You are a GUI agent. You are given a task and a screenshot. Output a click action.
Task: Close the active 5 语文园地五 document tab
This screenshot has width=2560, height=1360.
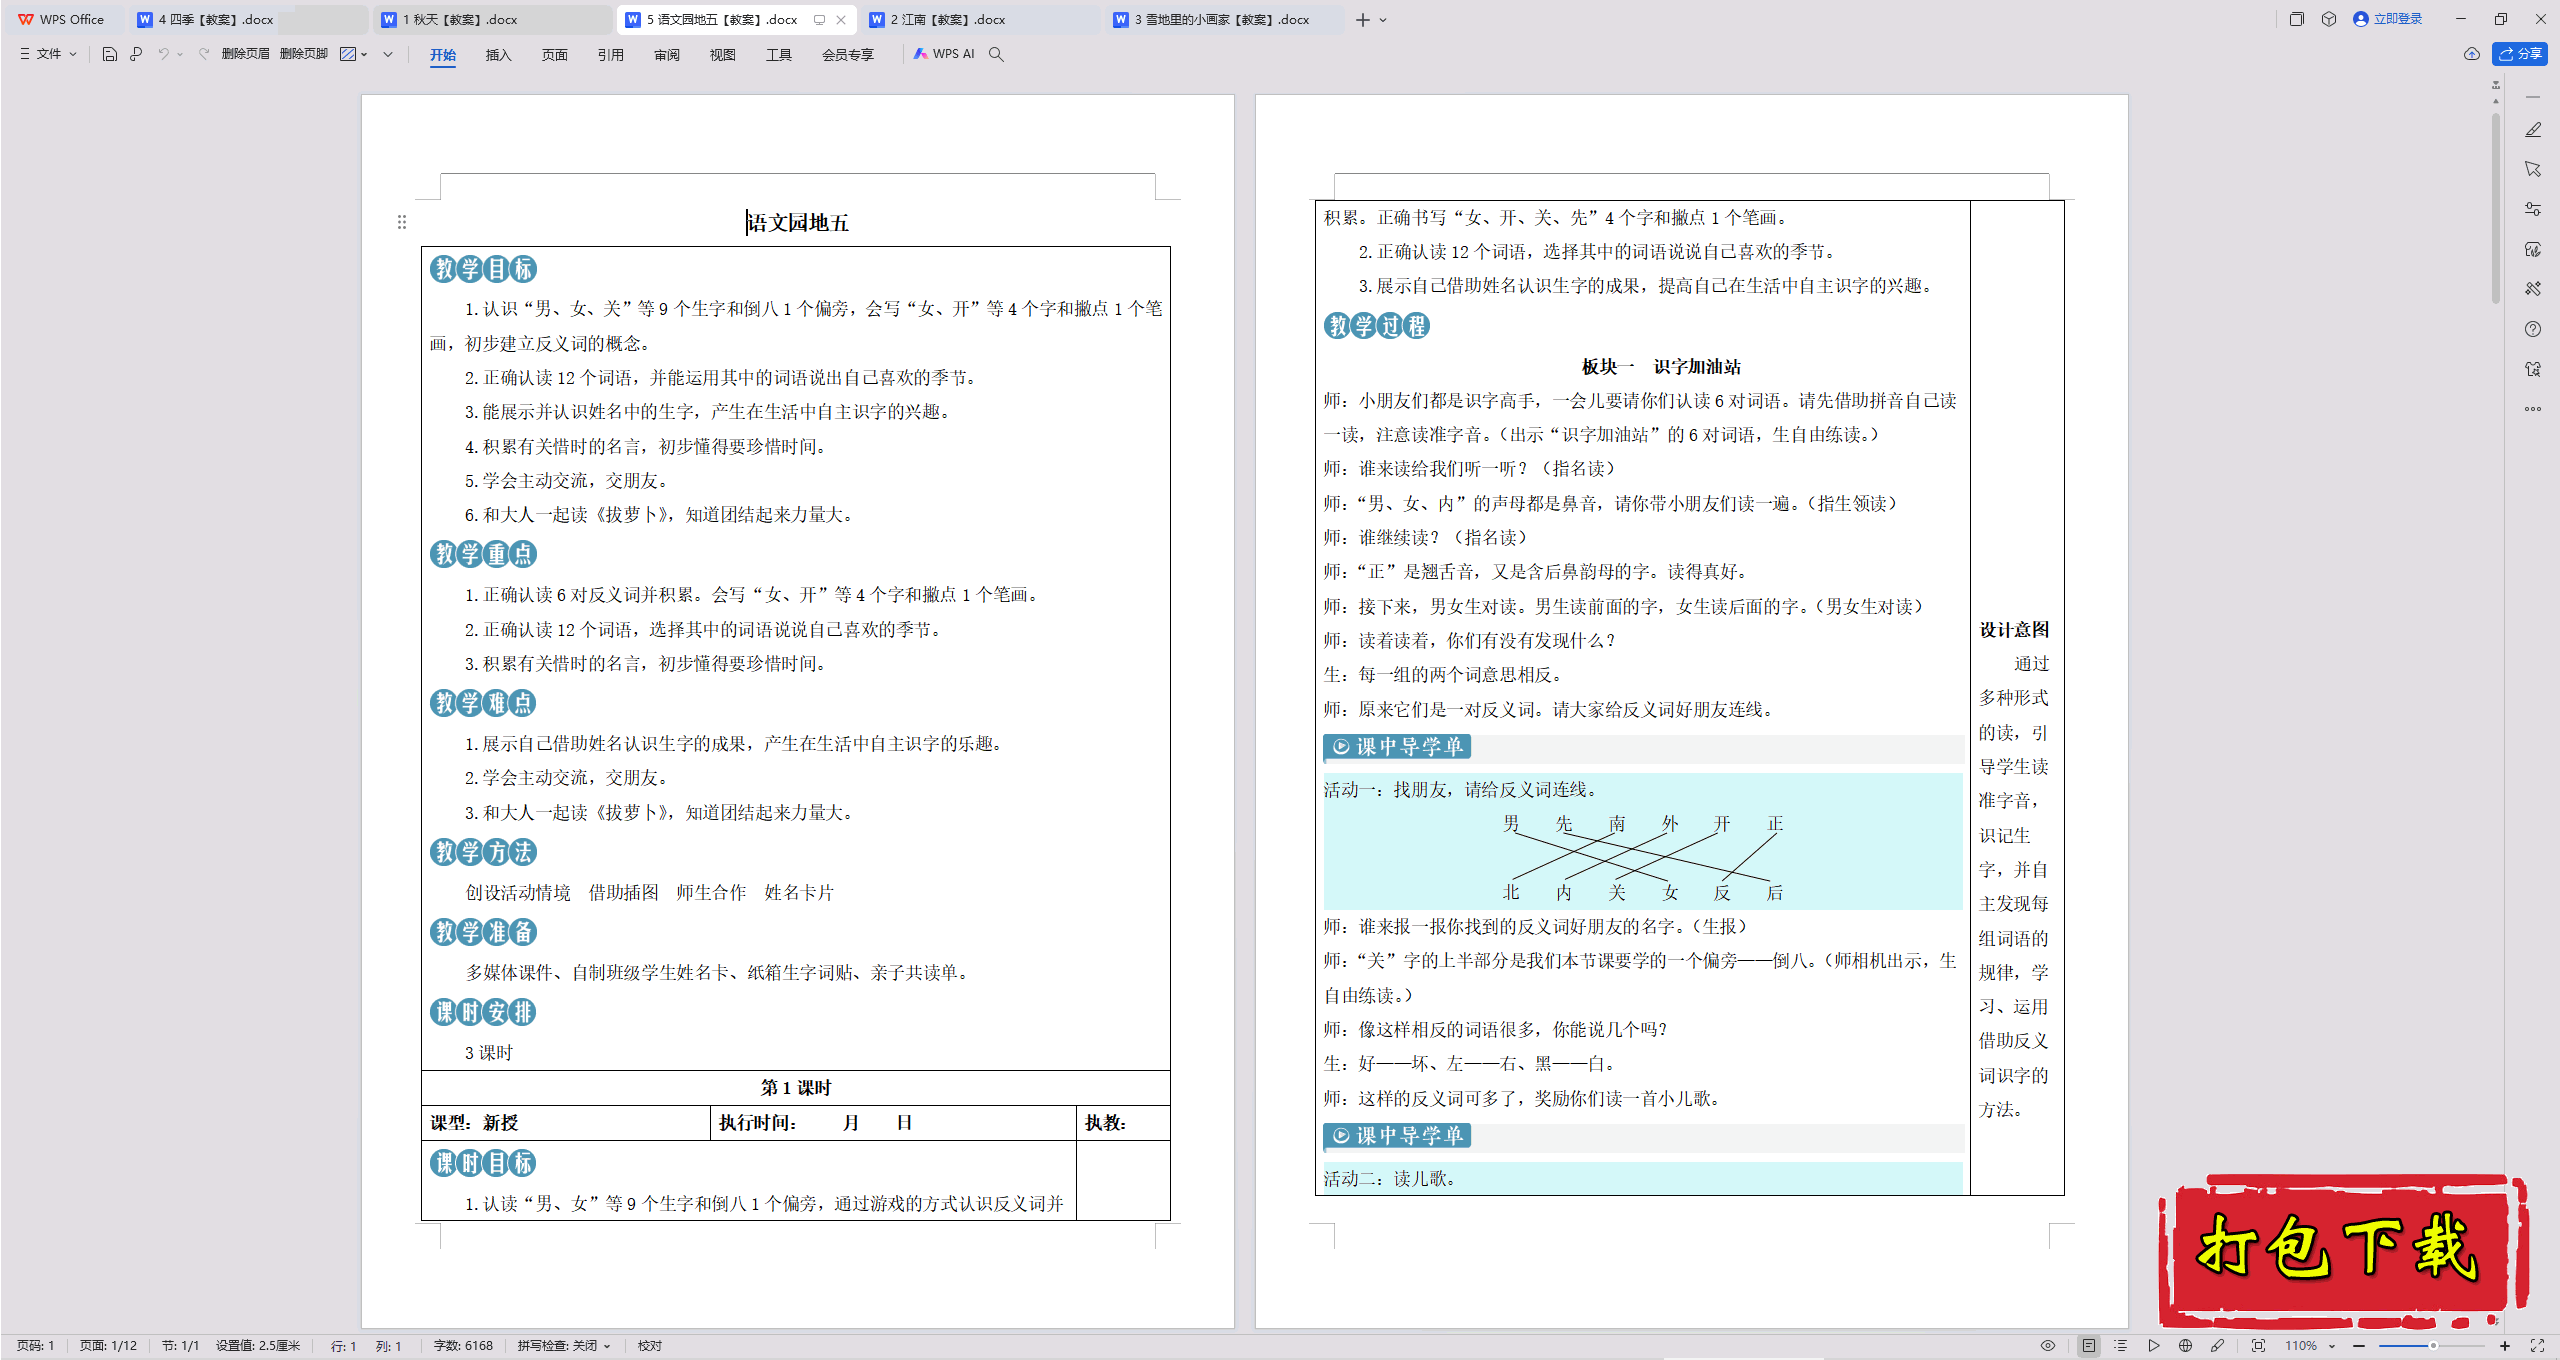tap(841, 19)
